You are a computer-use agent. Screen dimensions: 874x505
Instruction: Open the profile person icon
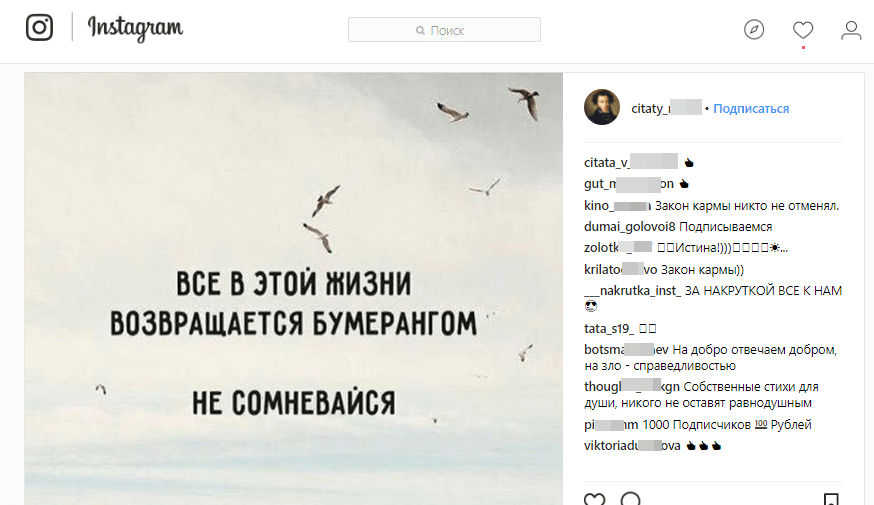coord(851,30)
